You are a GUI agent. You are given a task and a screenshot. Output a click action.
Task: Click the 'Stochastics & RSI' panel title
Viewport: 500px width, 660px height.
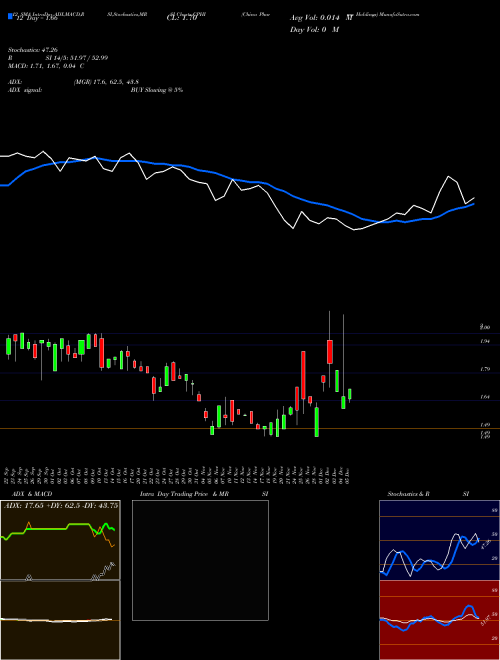pos(428,494)
